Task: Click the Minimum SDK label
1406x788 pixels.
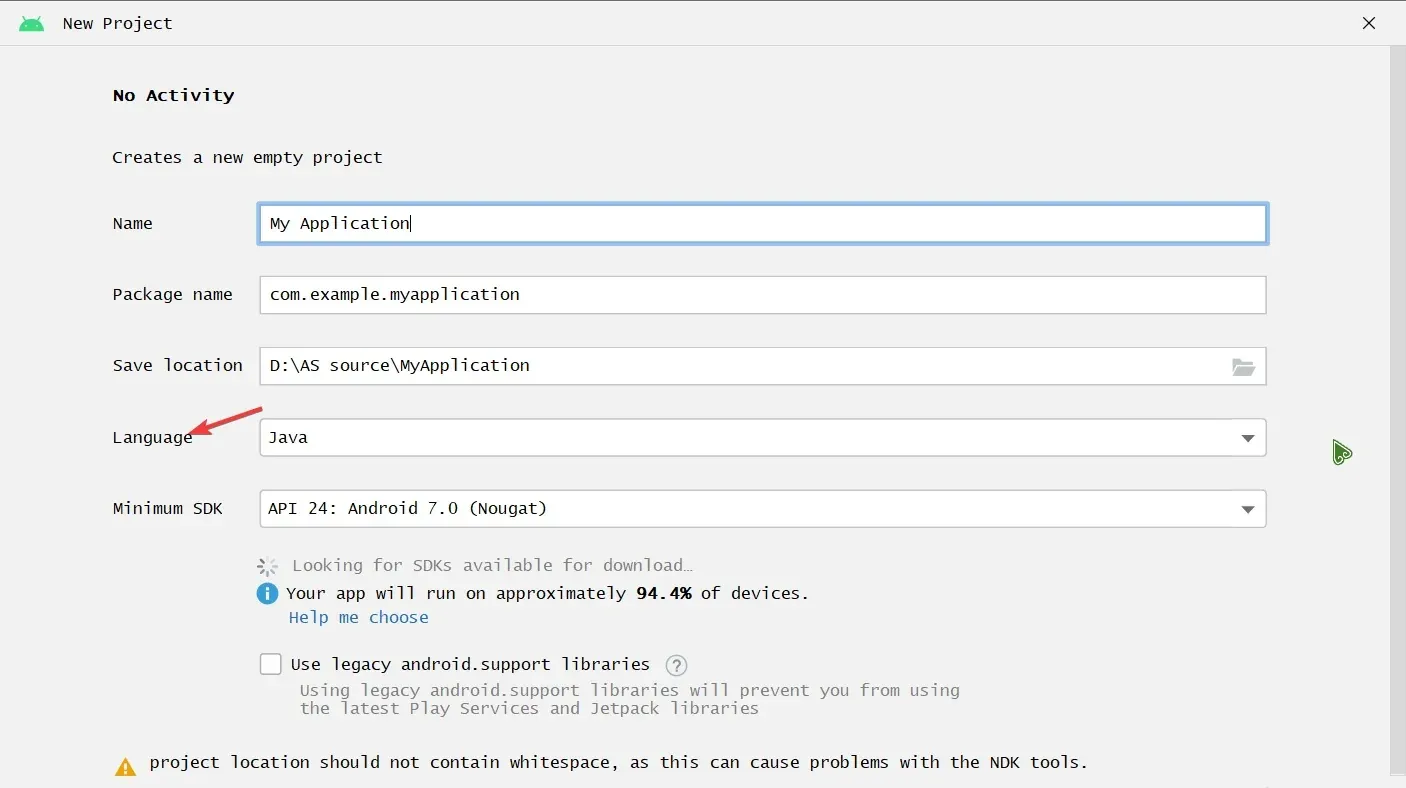Action: (x=168, y=508)
